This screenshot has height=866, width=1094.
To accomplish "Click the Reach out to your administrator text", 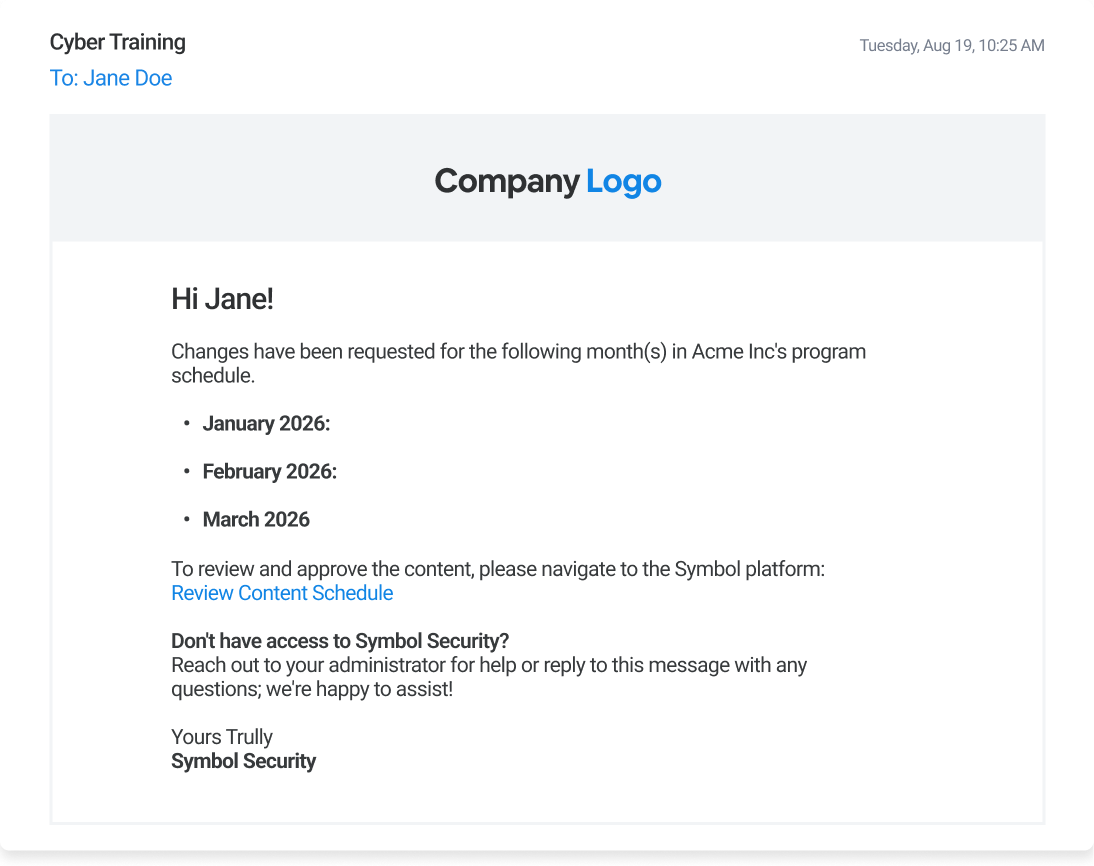I will pos(489,677).
